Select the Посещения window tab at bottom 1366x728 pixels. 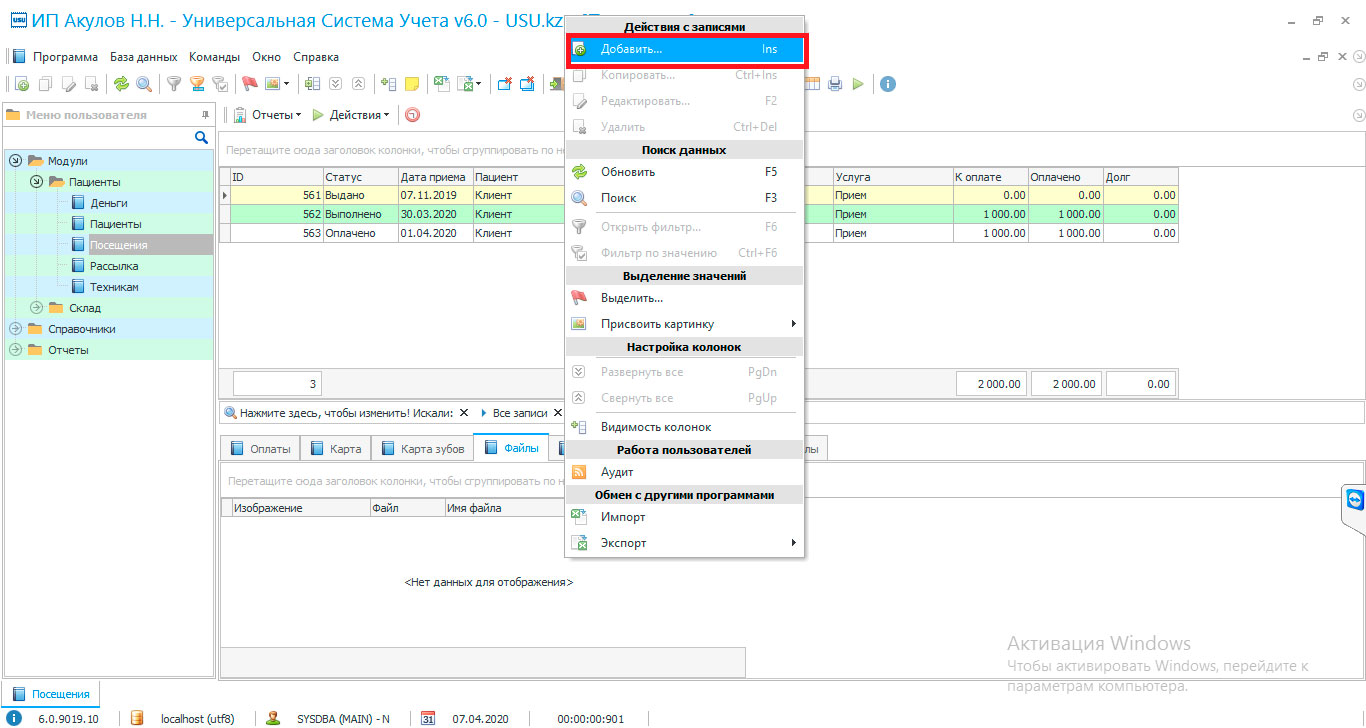click(50, 694)
